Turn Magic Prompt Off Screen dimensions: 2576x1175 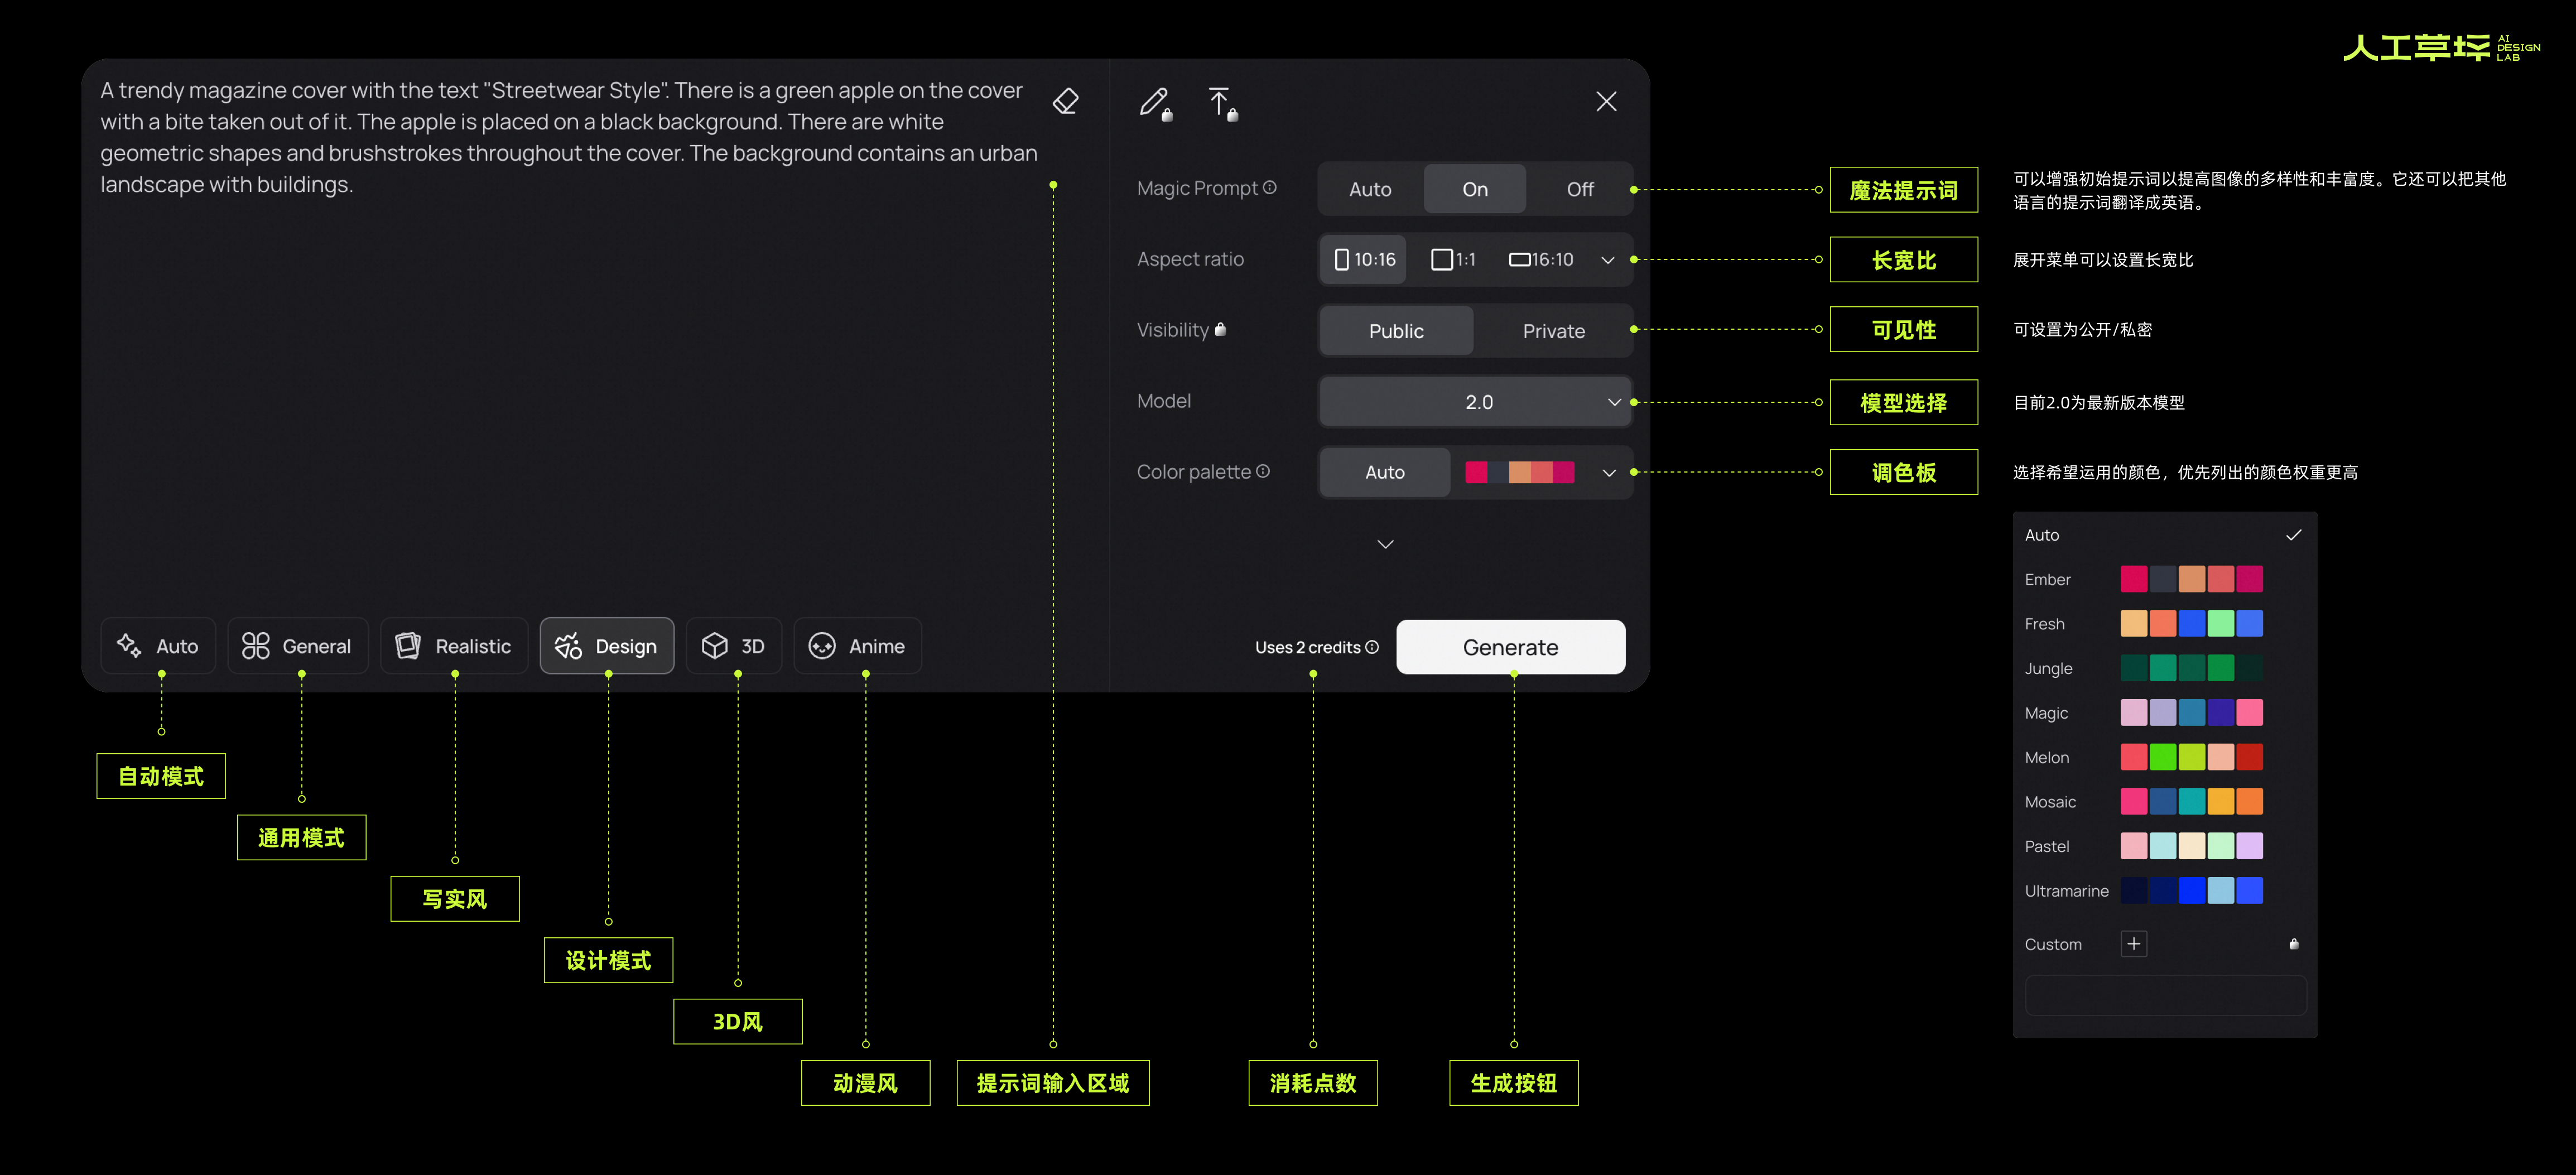(x=1579, y=189)
